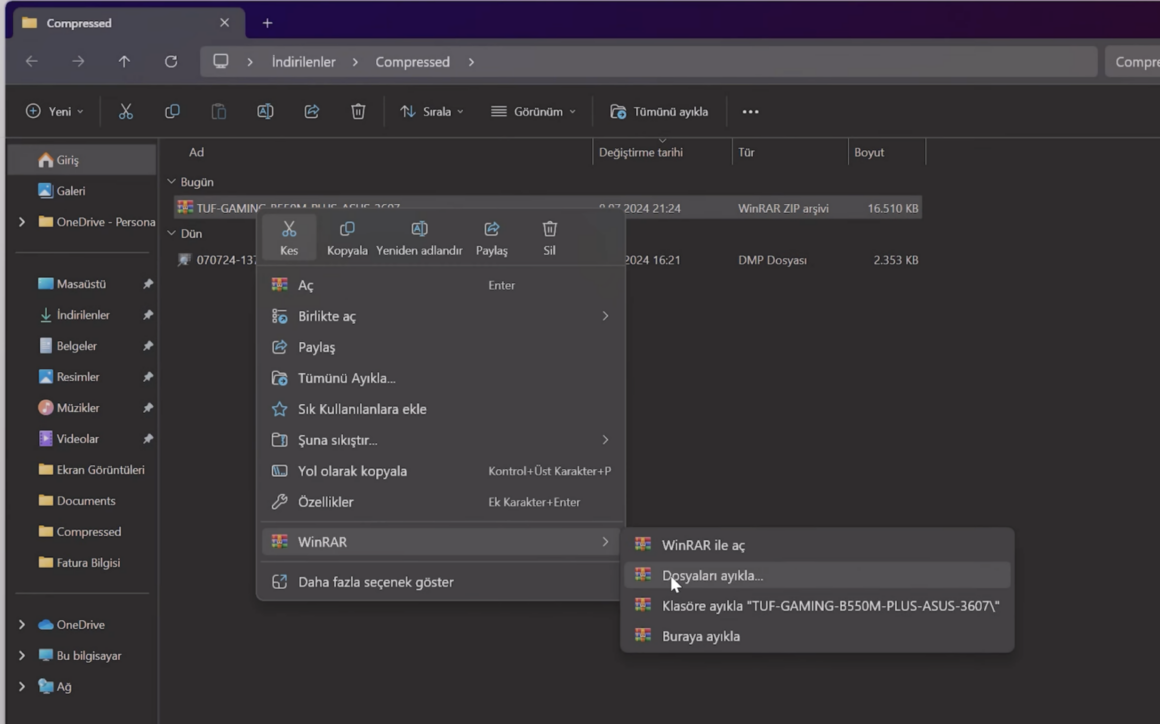The height and width of the screenshot is (724, 1160).
Task: Click the Yeni new item button
Action: [55, 112]
